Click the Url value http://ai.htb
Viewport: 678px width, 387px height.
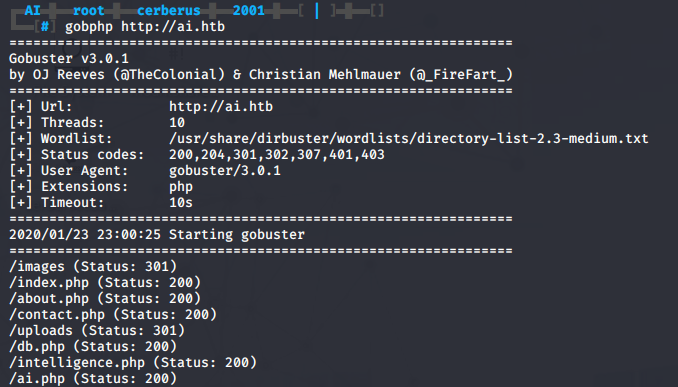point(221,106)
